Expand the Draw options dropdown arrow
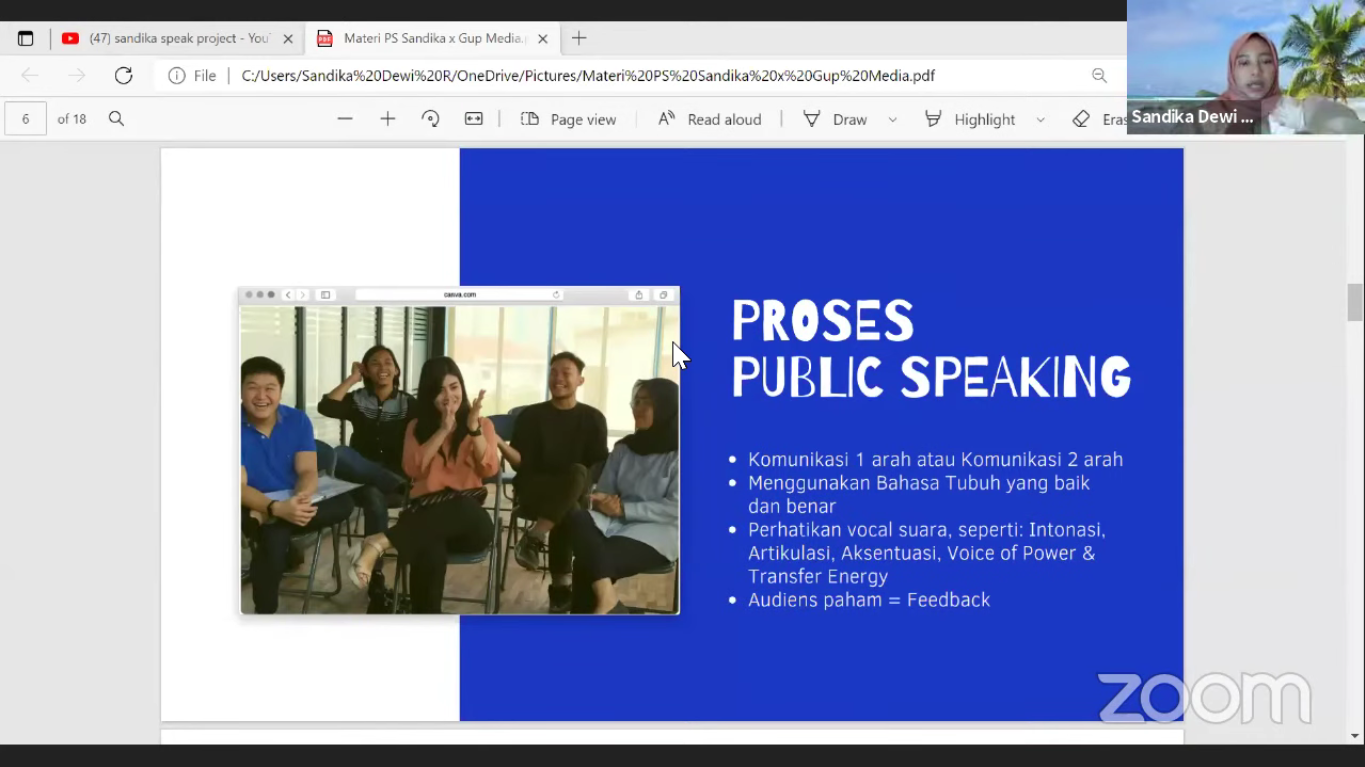Image resolution: width=1365 pixels, height=767 pixels. tap(893, 119)
